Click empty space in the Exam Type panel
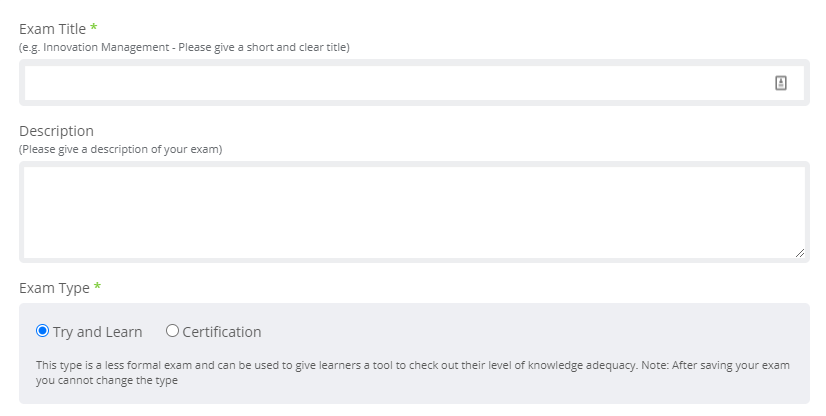 point(527,332)
